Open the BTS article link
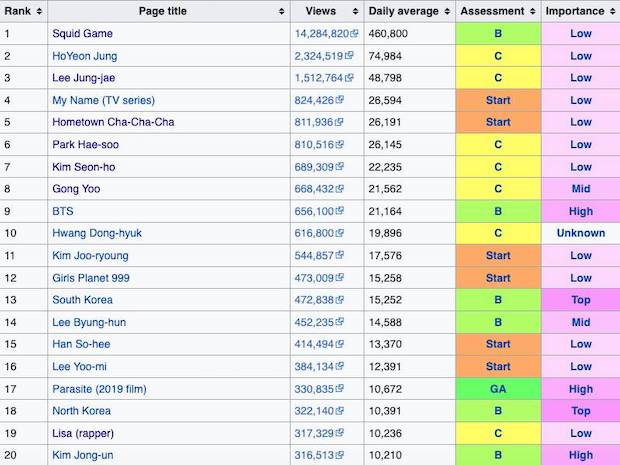Screen dimensions: 620x465 pos(62,211)
